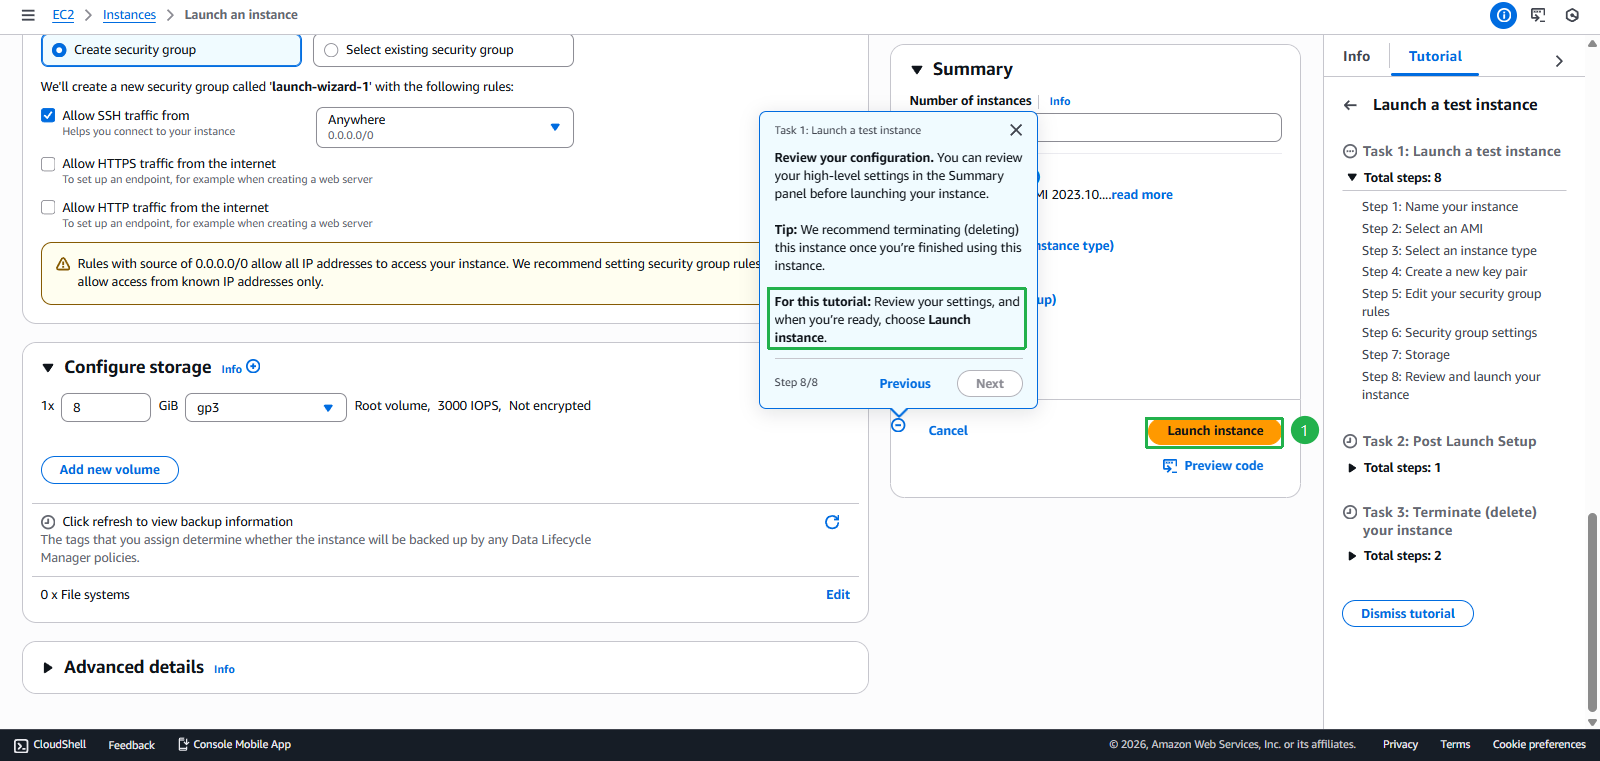Image resolution: width=1600 pixels, height=761 pixels.
Task: Click the orange Launch instance button
Action: coord(1214,431)
